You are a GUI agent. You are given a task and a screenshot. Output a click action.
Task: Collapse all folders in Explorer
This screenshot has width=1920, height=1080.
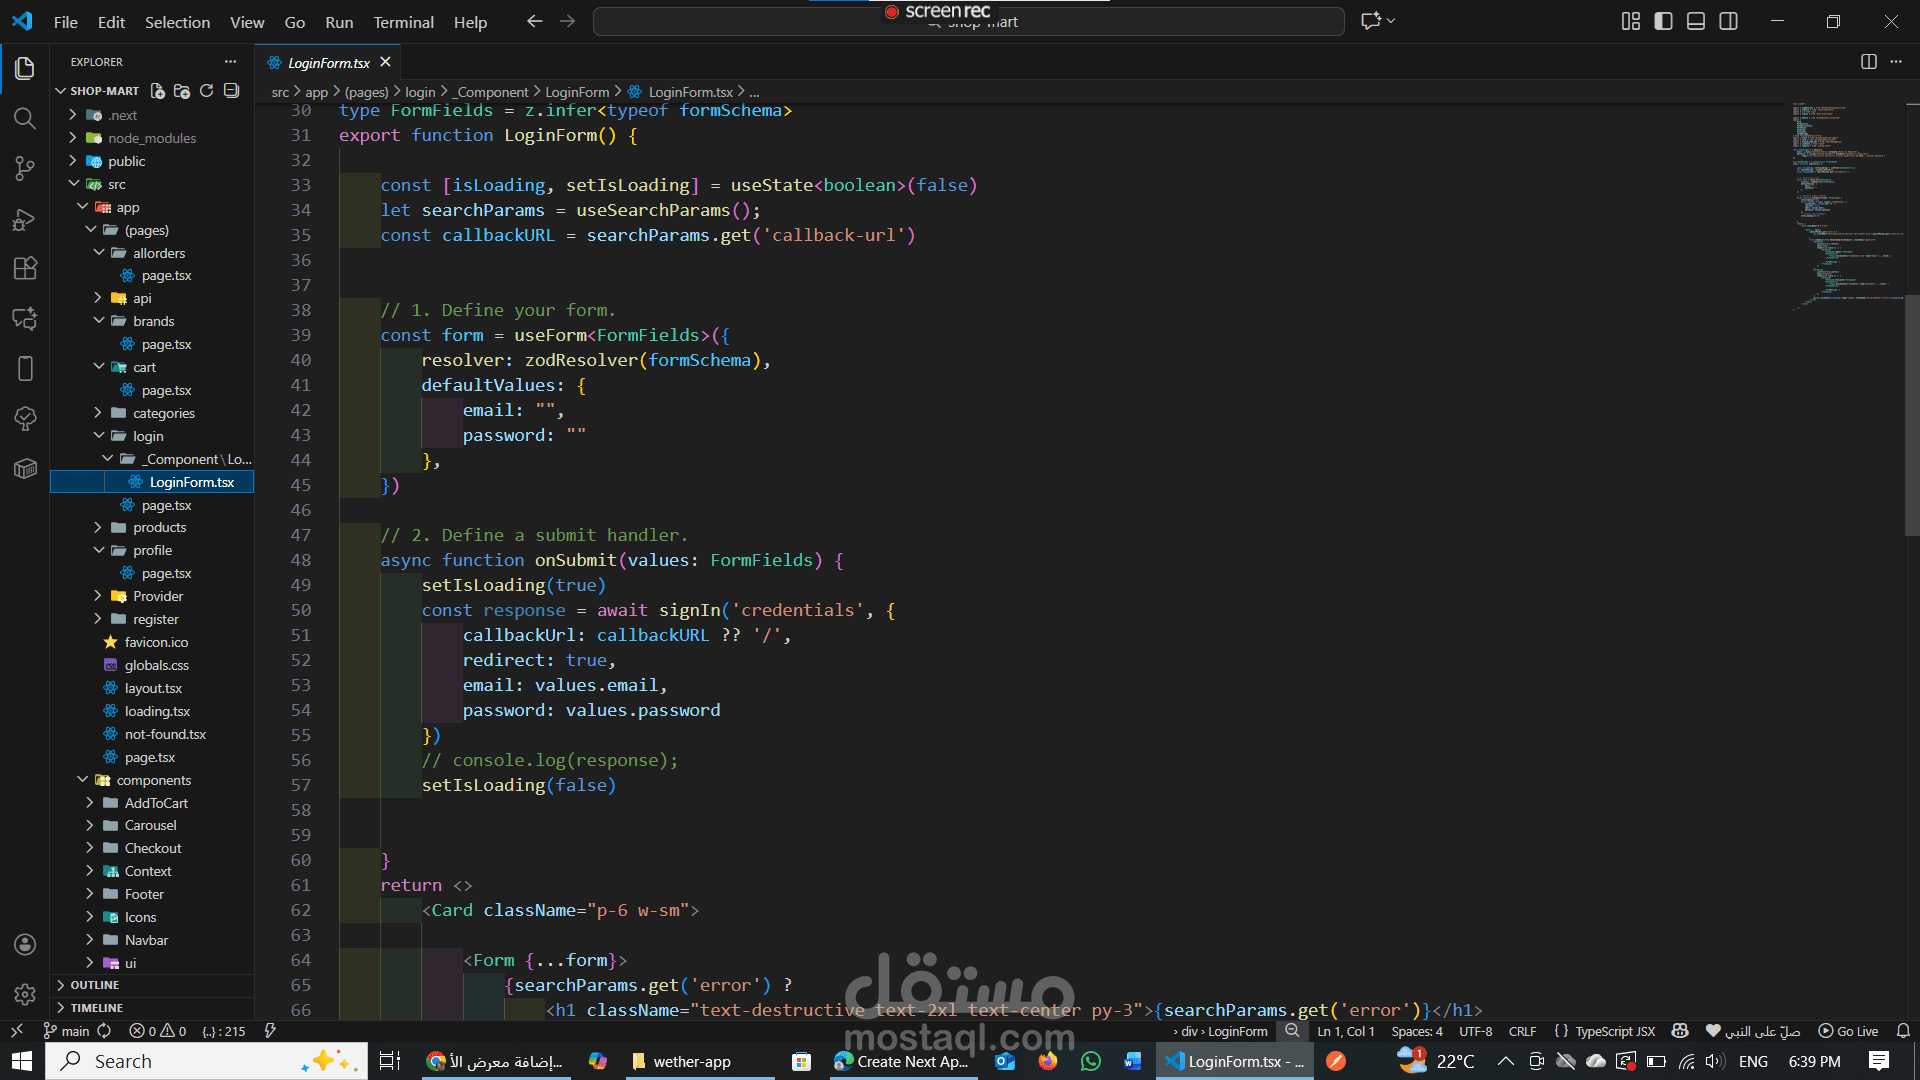tap(232, 91)
